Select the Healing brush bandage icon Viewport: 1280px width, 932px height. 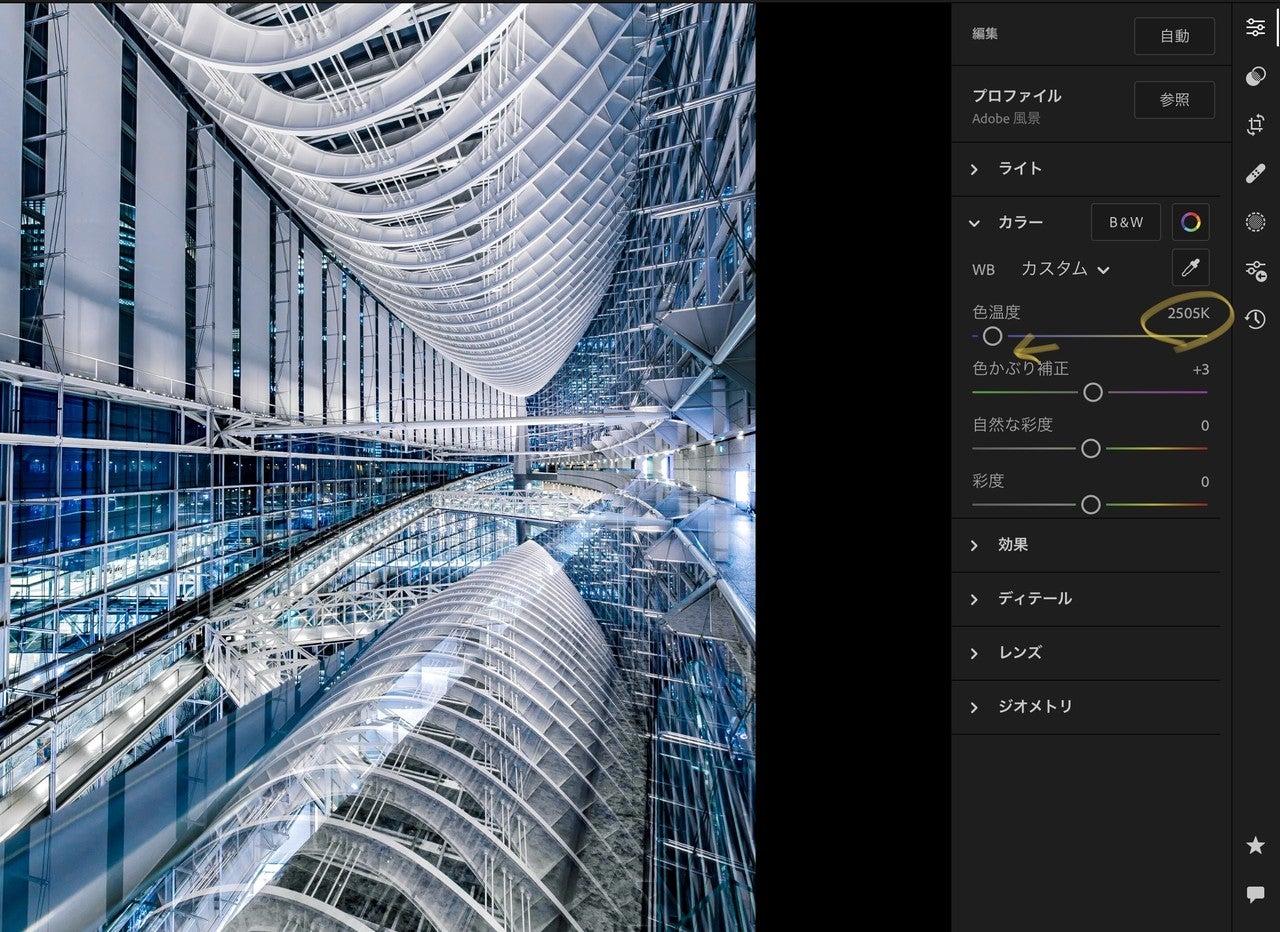pyautogui.click(x=1255, y=174)
